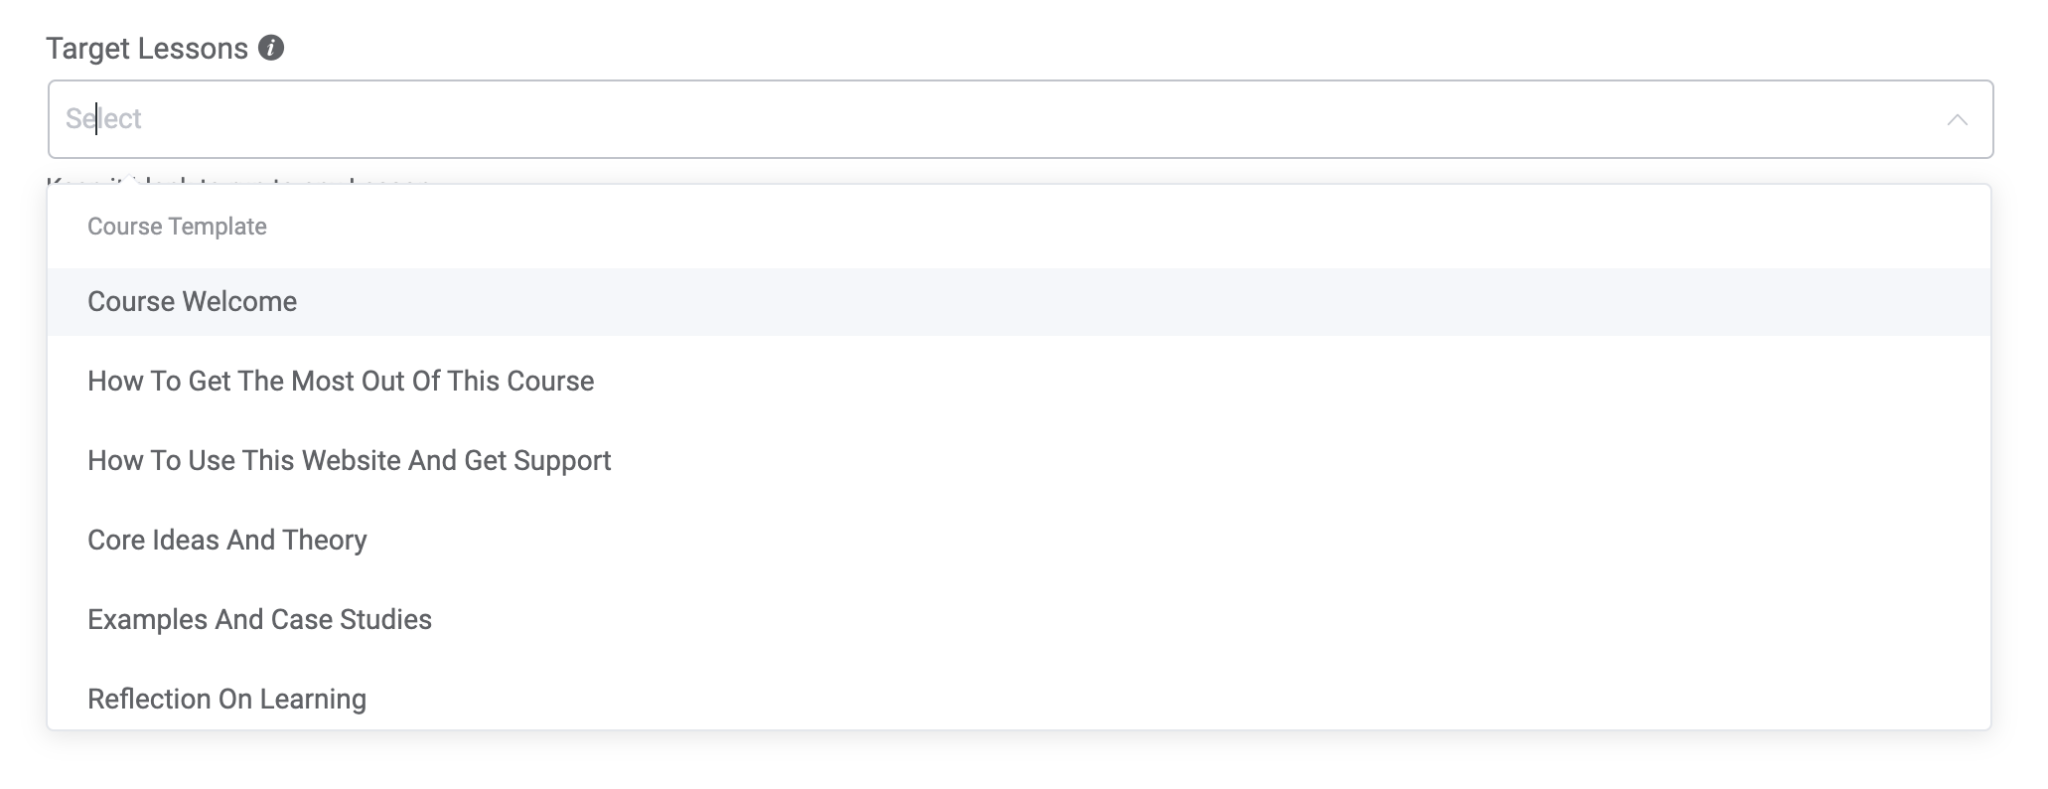Viewport: 2048px width, 789px height.
Task: Choose How To Get The Most Out Of This Course
Action: (340, 380)
